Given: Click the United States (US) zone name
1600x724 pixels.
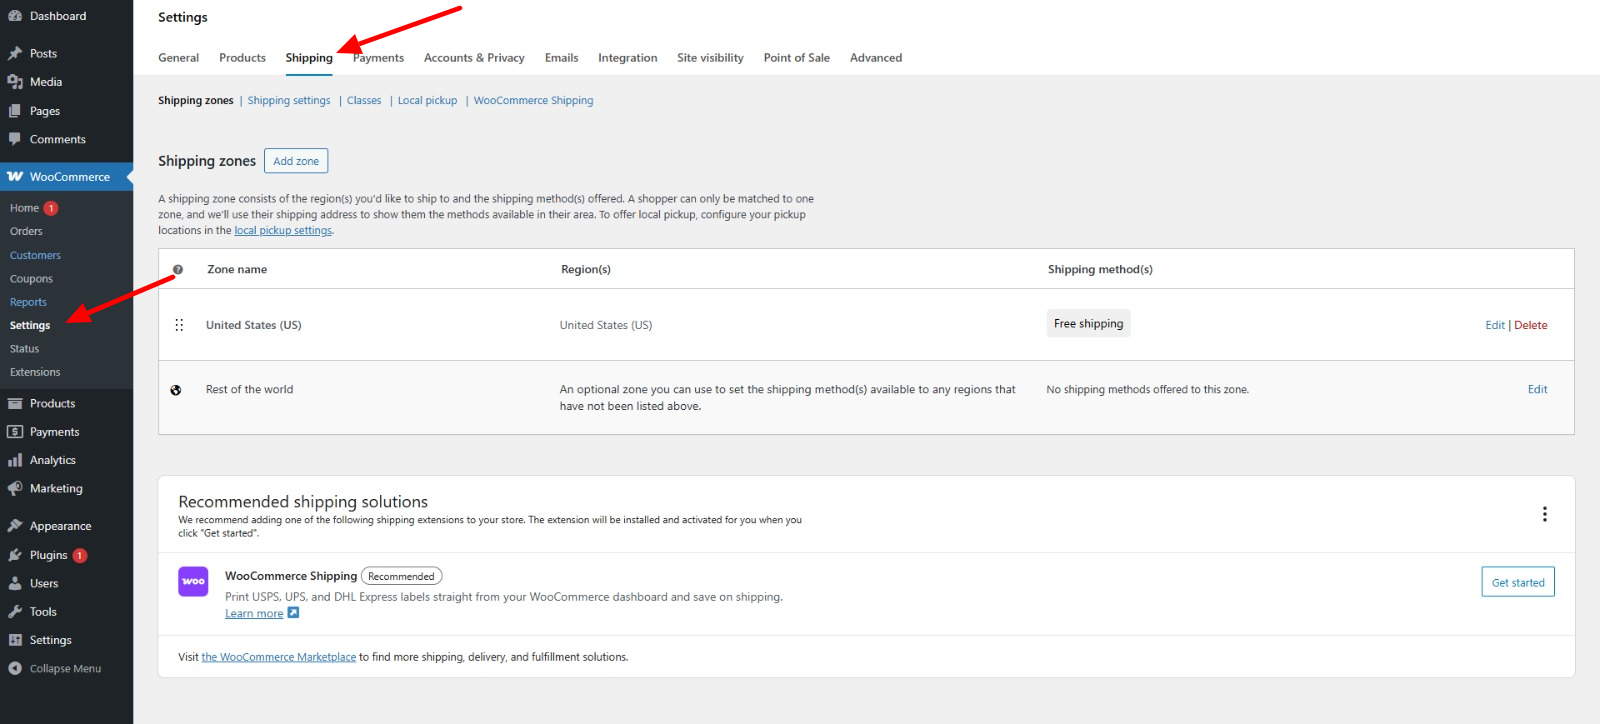Looking at the screenshot, I should [x=253, y=325].
